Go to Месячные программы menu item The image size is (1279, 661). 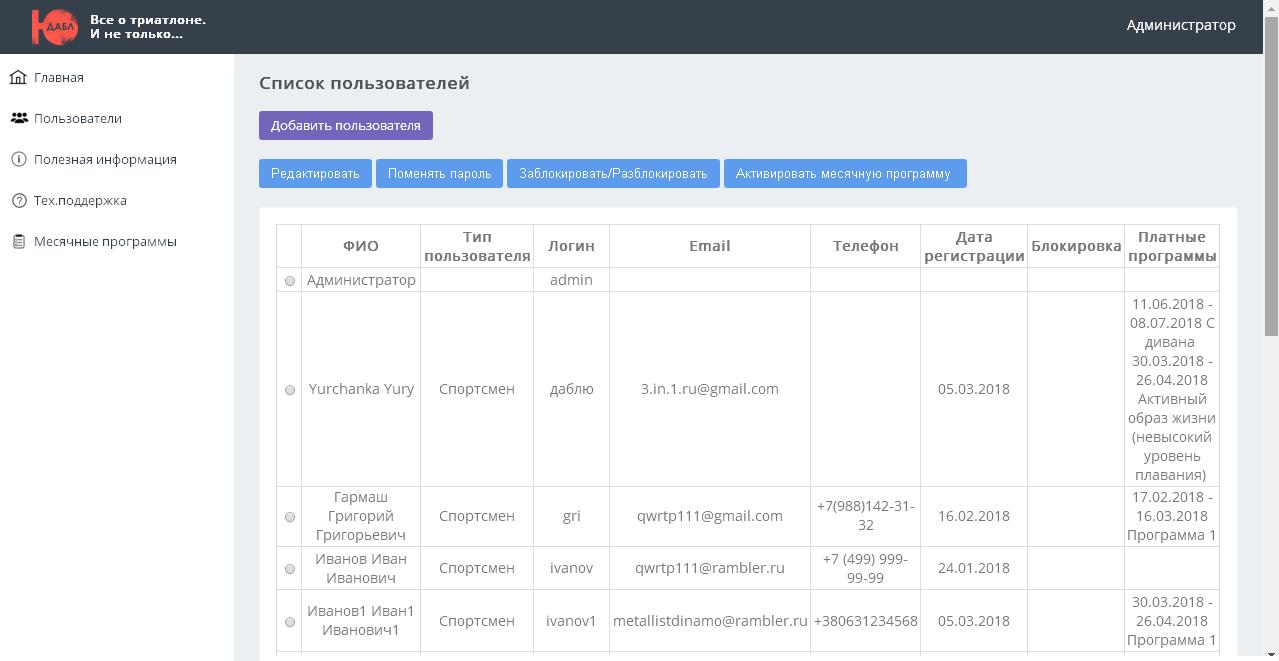[105, 241]
